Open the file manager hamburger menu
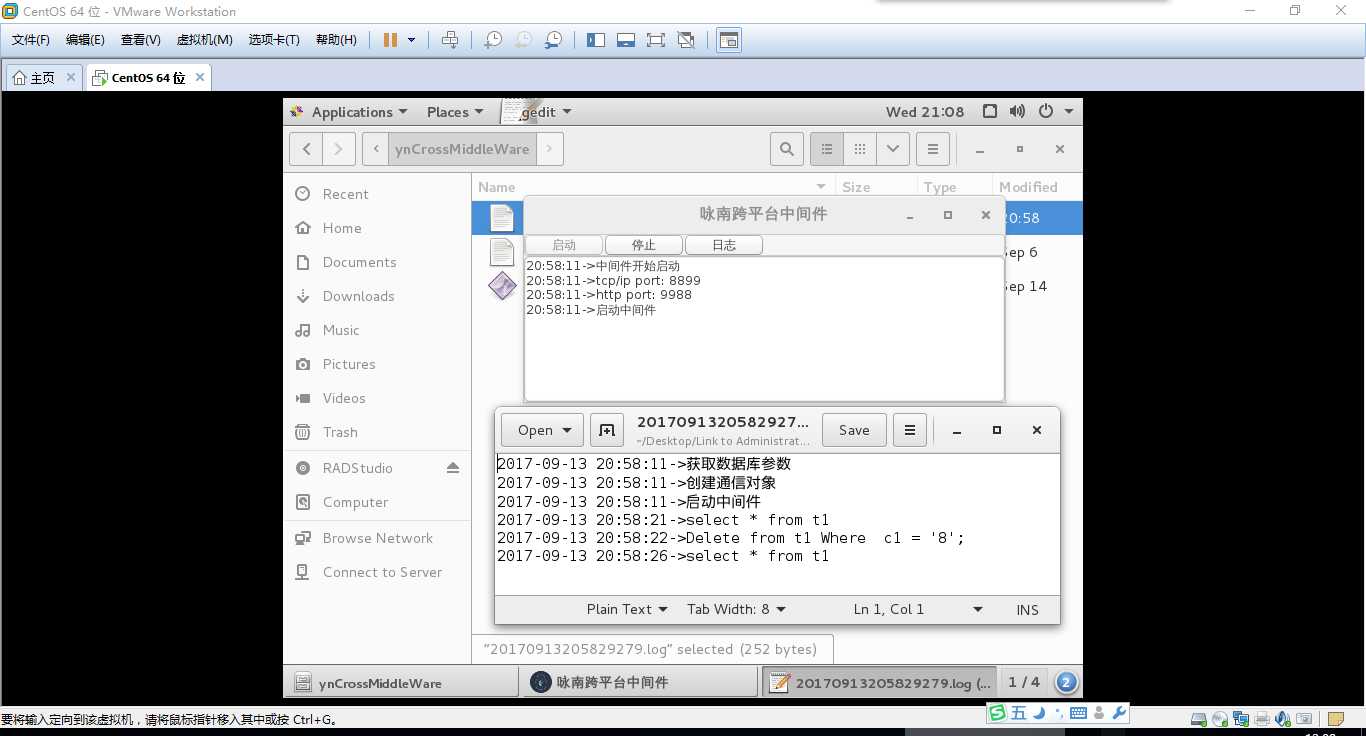The height and width of the screenshot is (736, 1366). tap(932, 149)
